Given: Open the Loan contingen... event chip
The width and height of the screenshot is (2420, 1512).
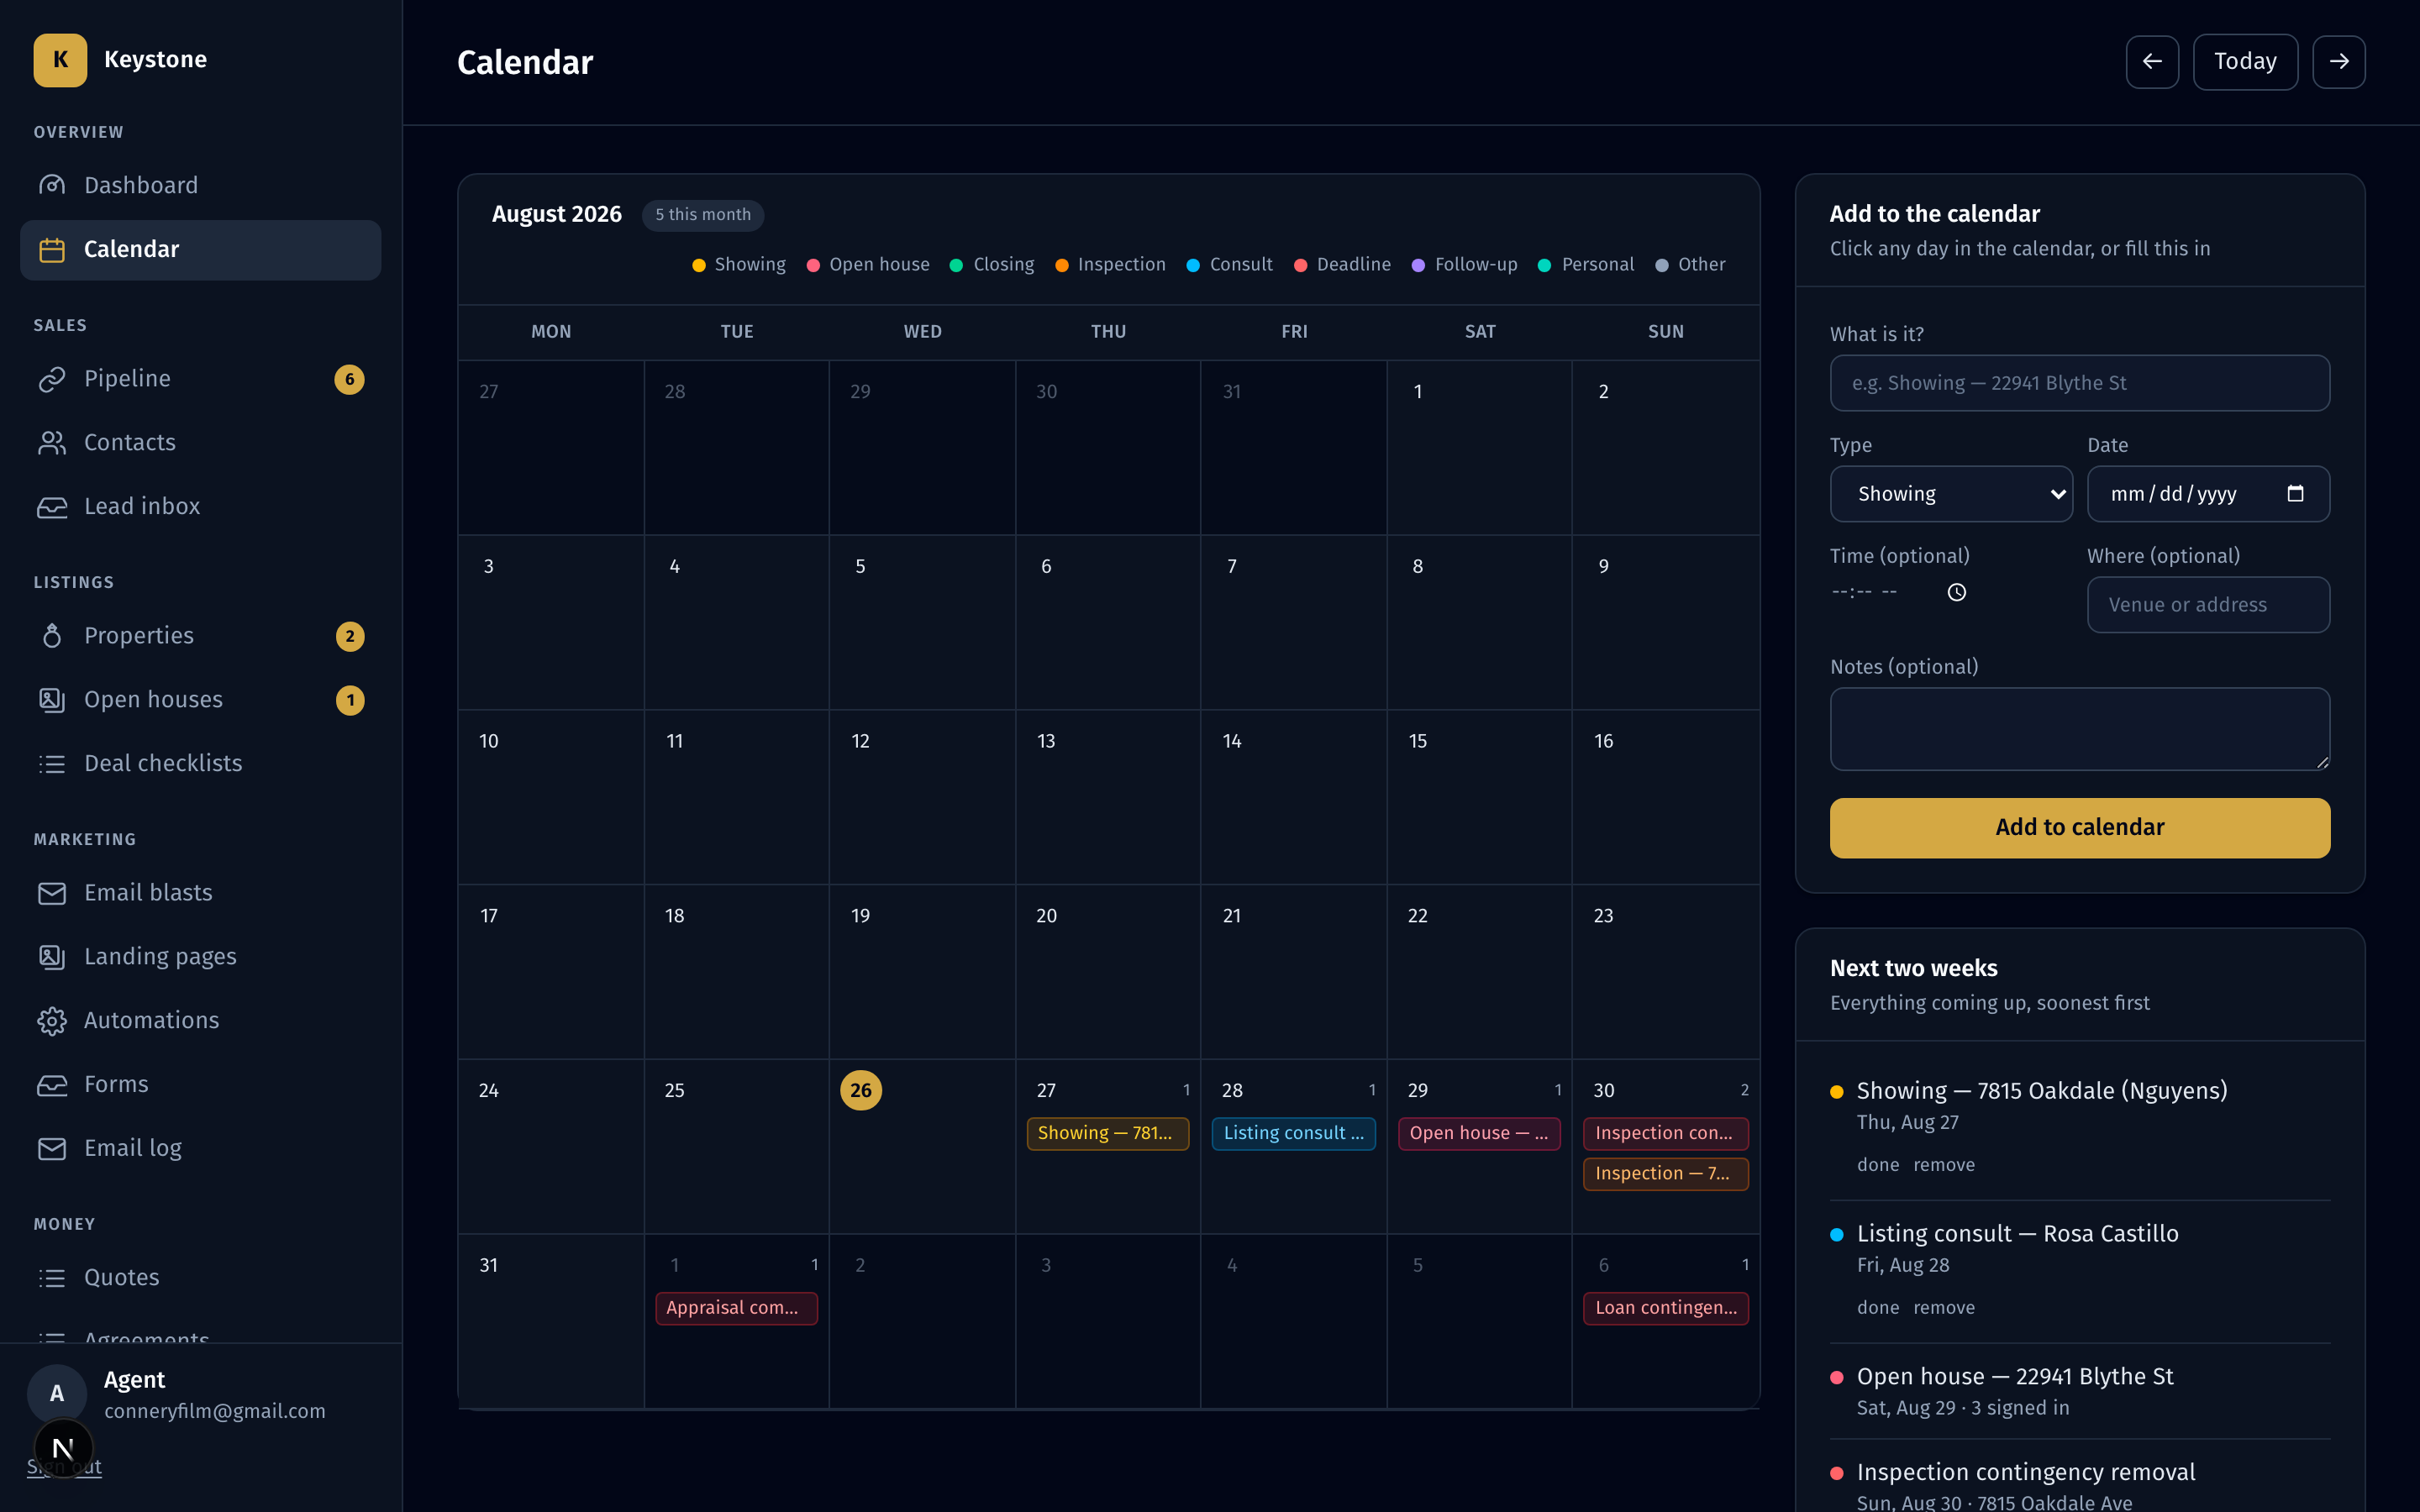Looking at the screenshot, I should [1666, 1309].
